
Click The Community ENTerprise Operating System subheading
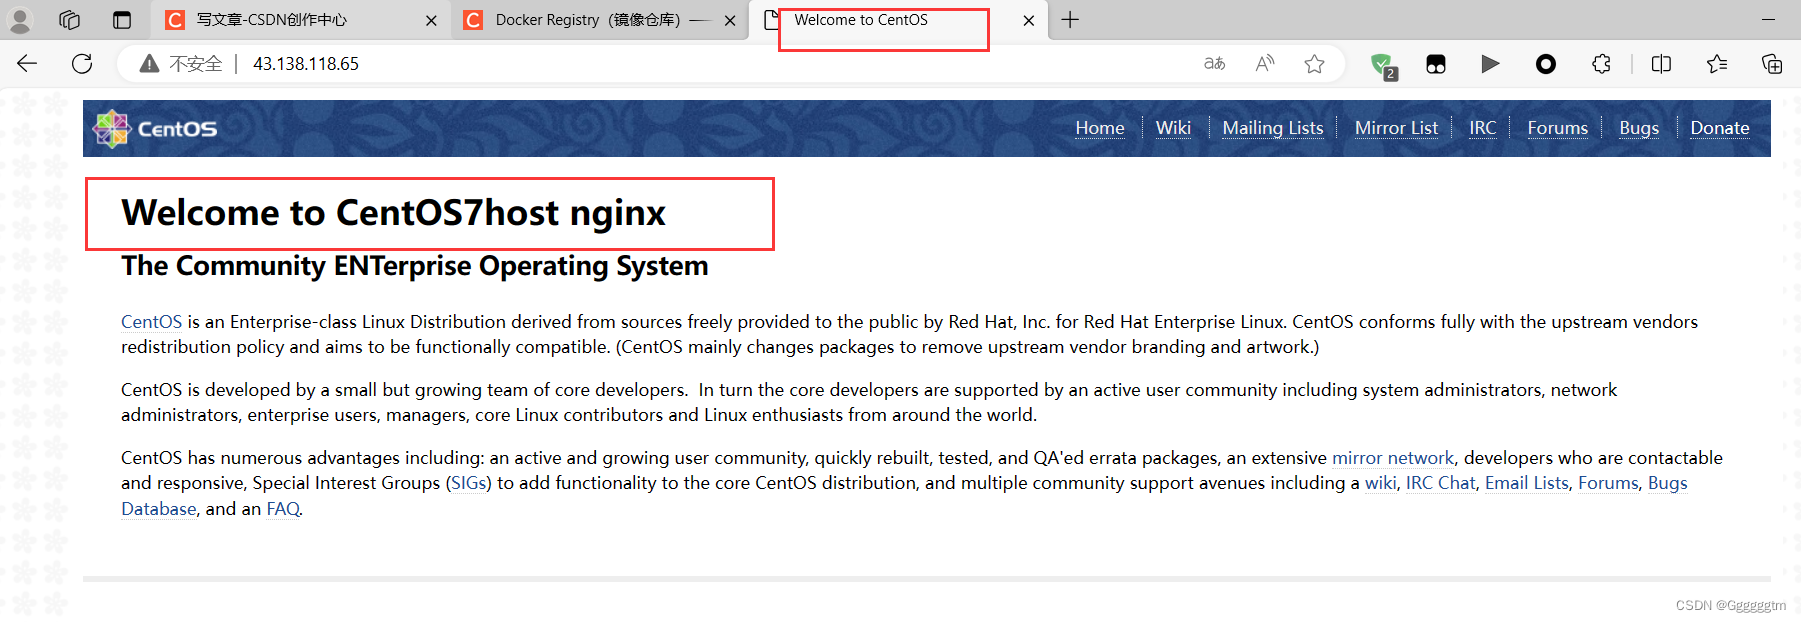point(414,266)
